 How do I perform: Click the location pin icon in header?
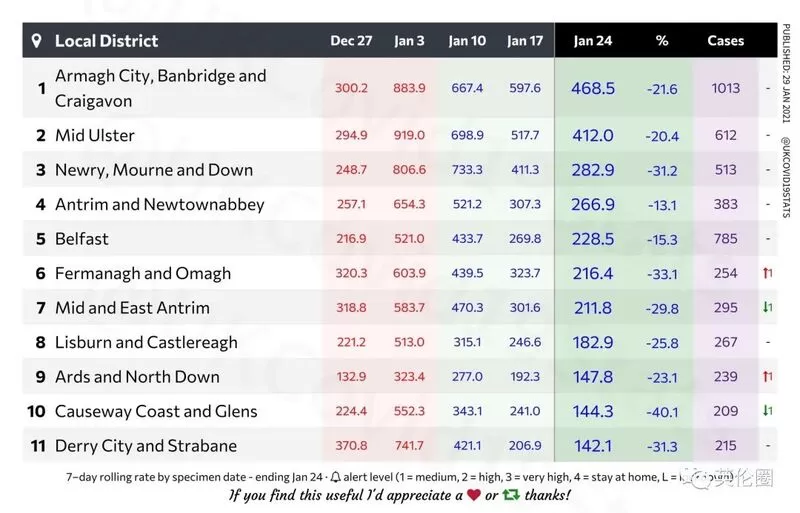(x=36, y=41)
